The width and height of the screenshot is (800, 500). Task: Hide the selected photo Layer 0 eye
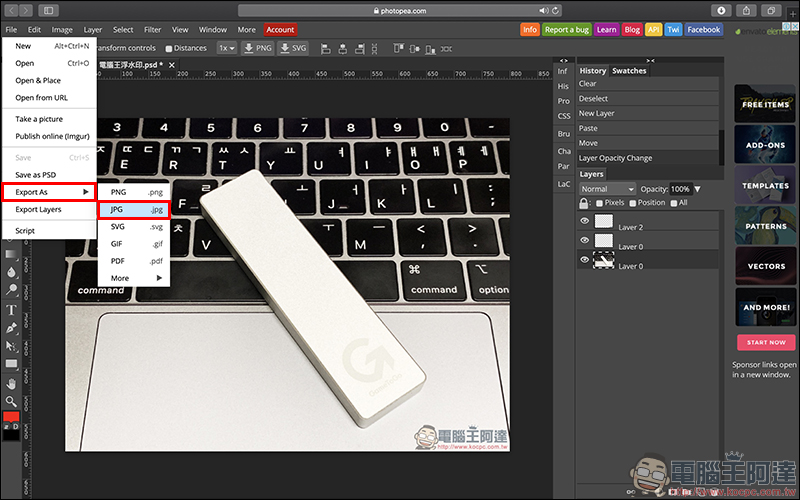[585, 260]
